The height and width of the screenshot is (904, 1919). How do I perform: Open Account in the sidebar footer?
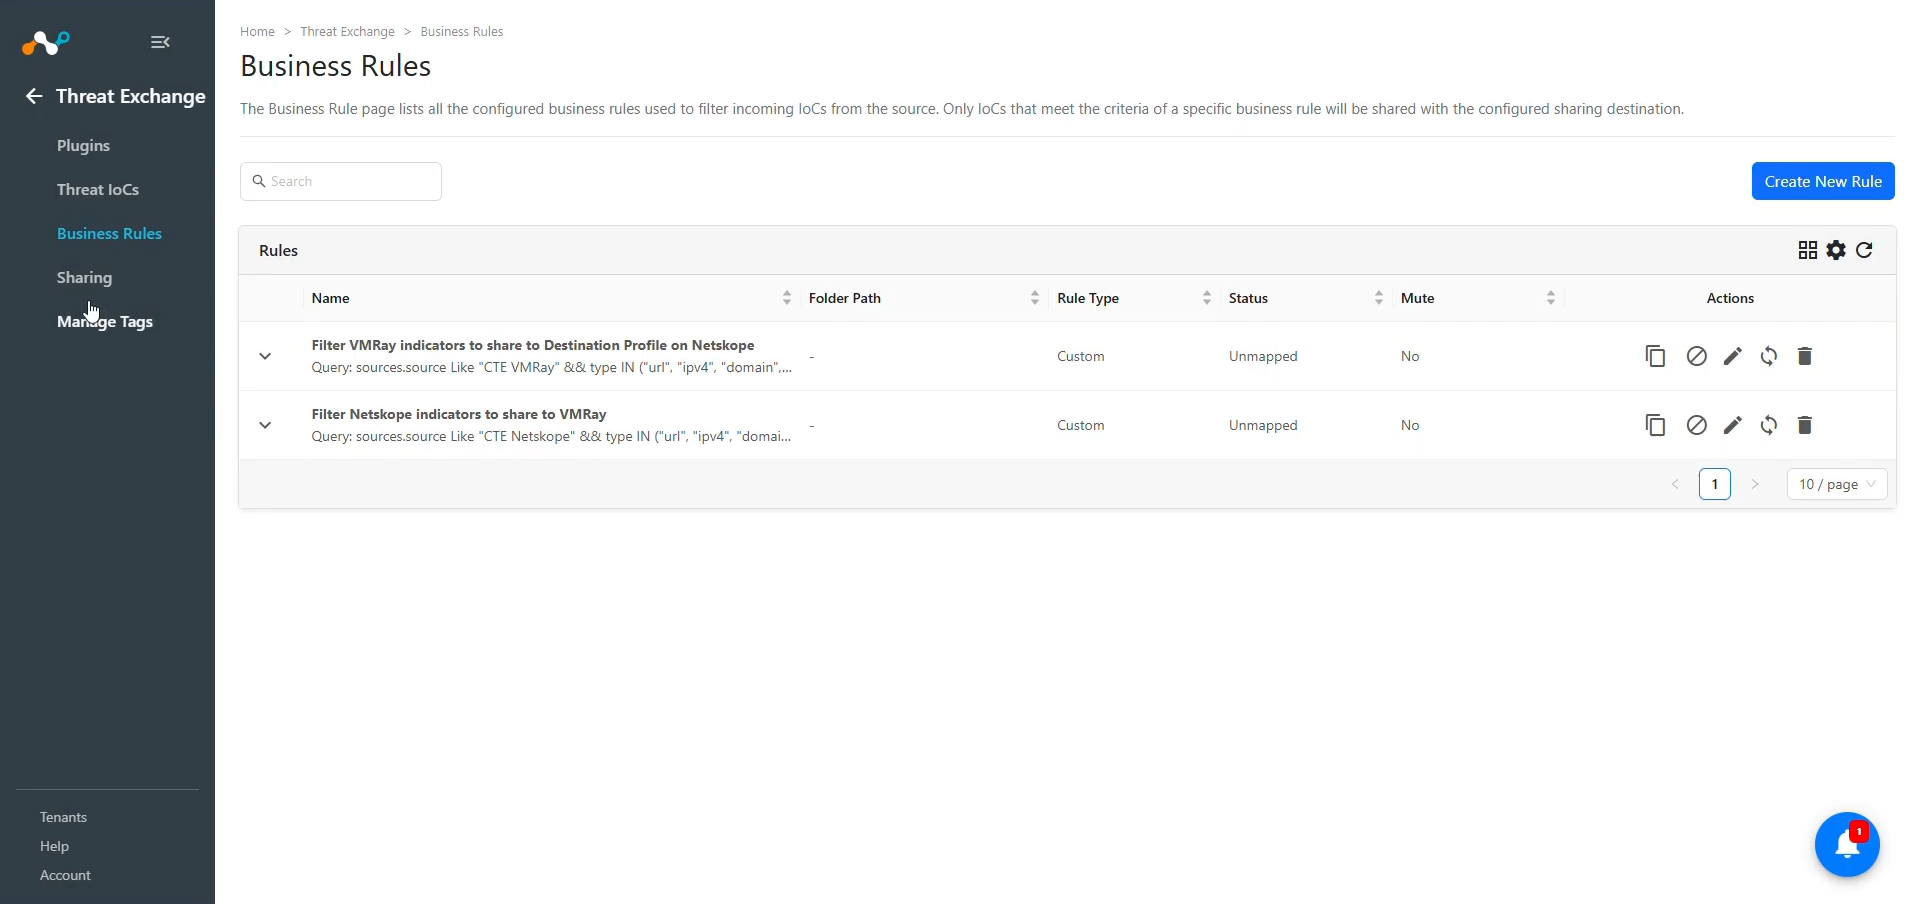[65, 875]
